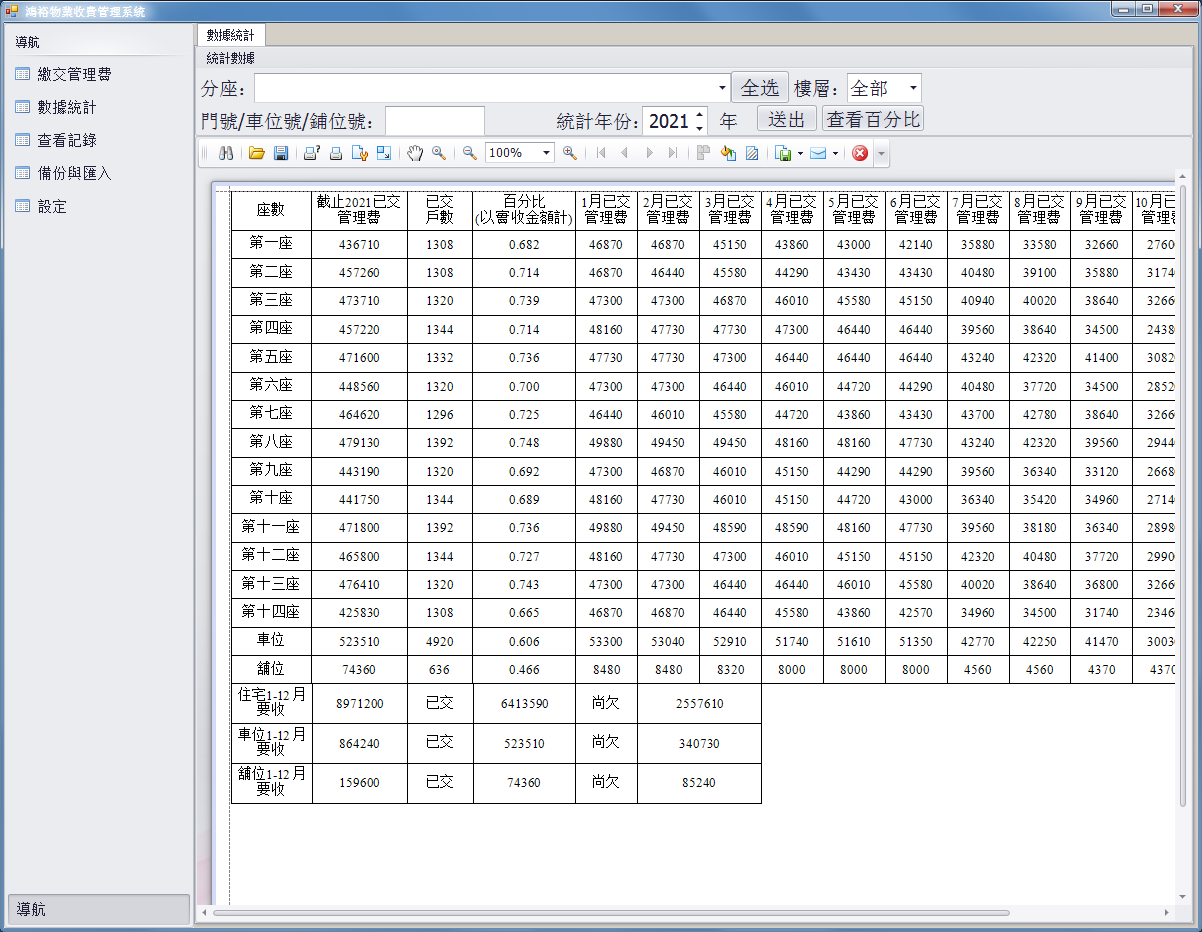Click the Scale icon in the toolbar
This screenshot has height=932, width=1202.
pos(384,153)
